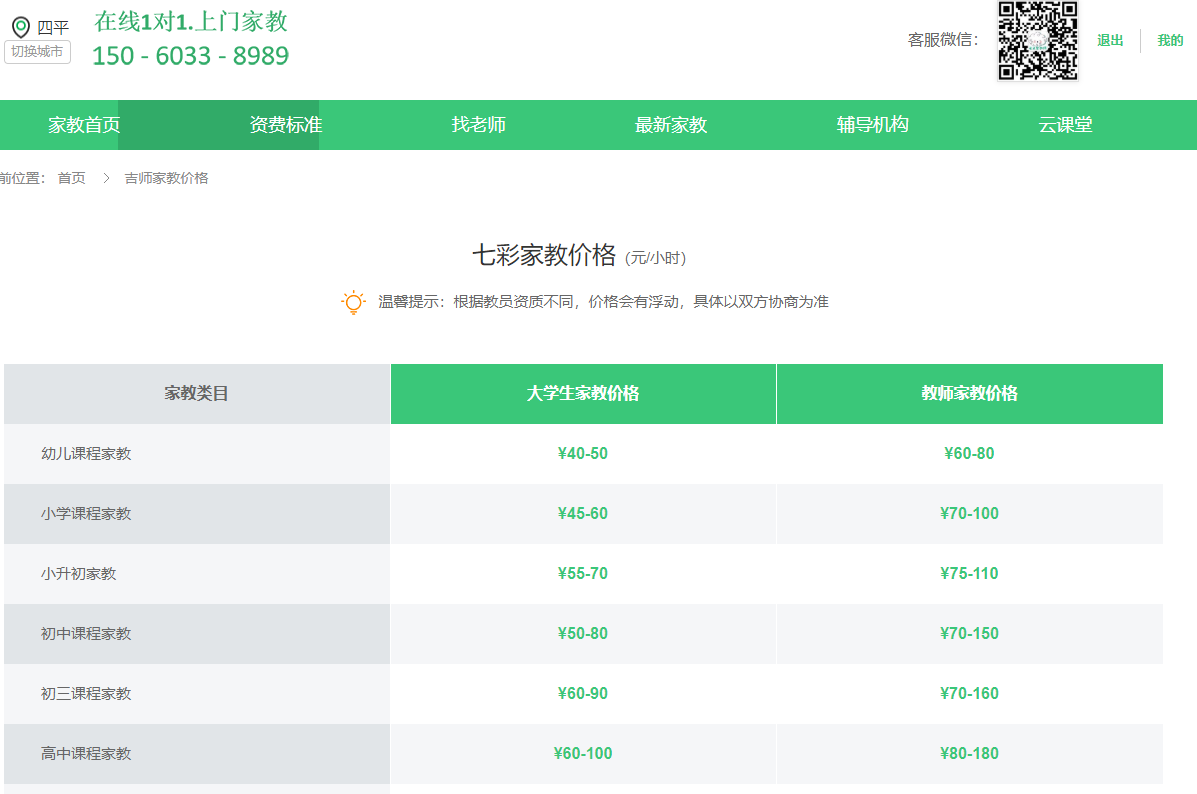This screenshot has height=794, width=1197.
Task: Select the 初三课程家教 row label
Action: coord(86,694)
